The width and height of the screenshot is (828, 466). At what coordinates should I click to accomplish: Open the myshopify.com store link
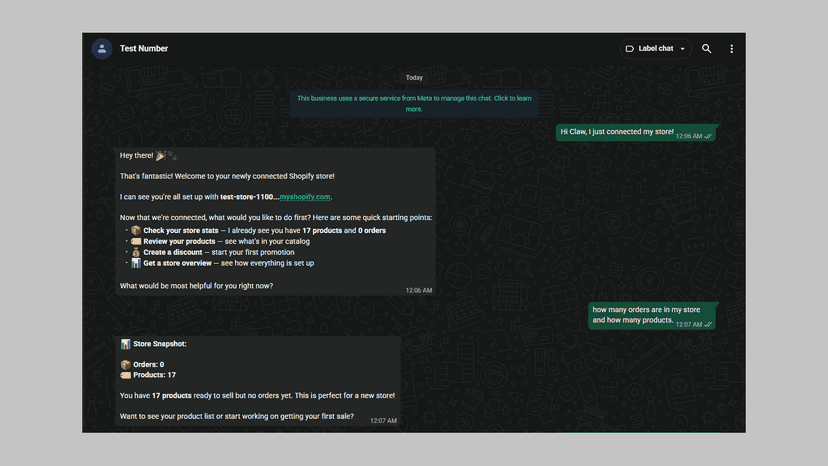click(x=305, y=197)
